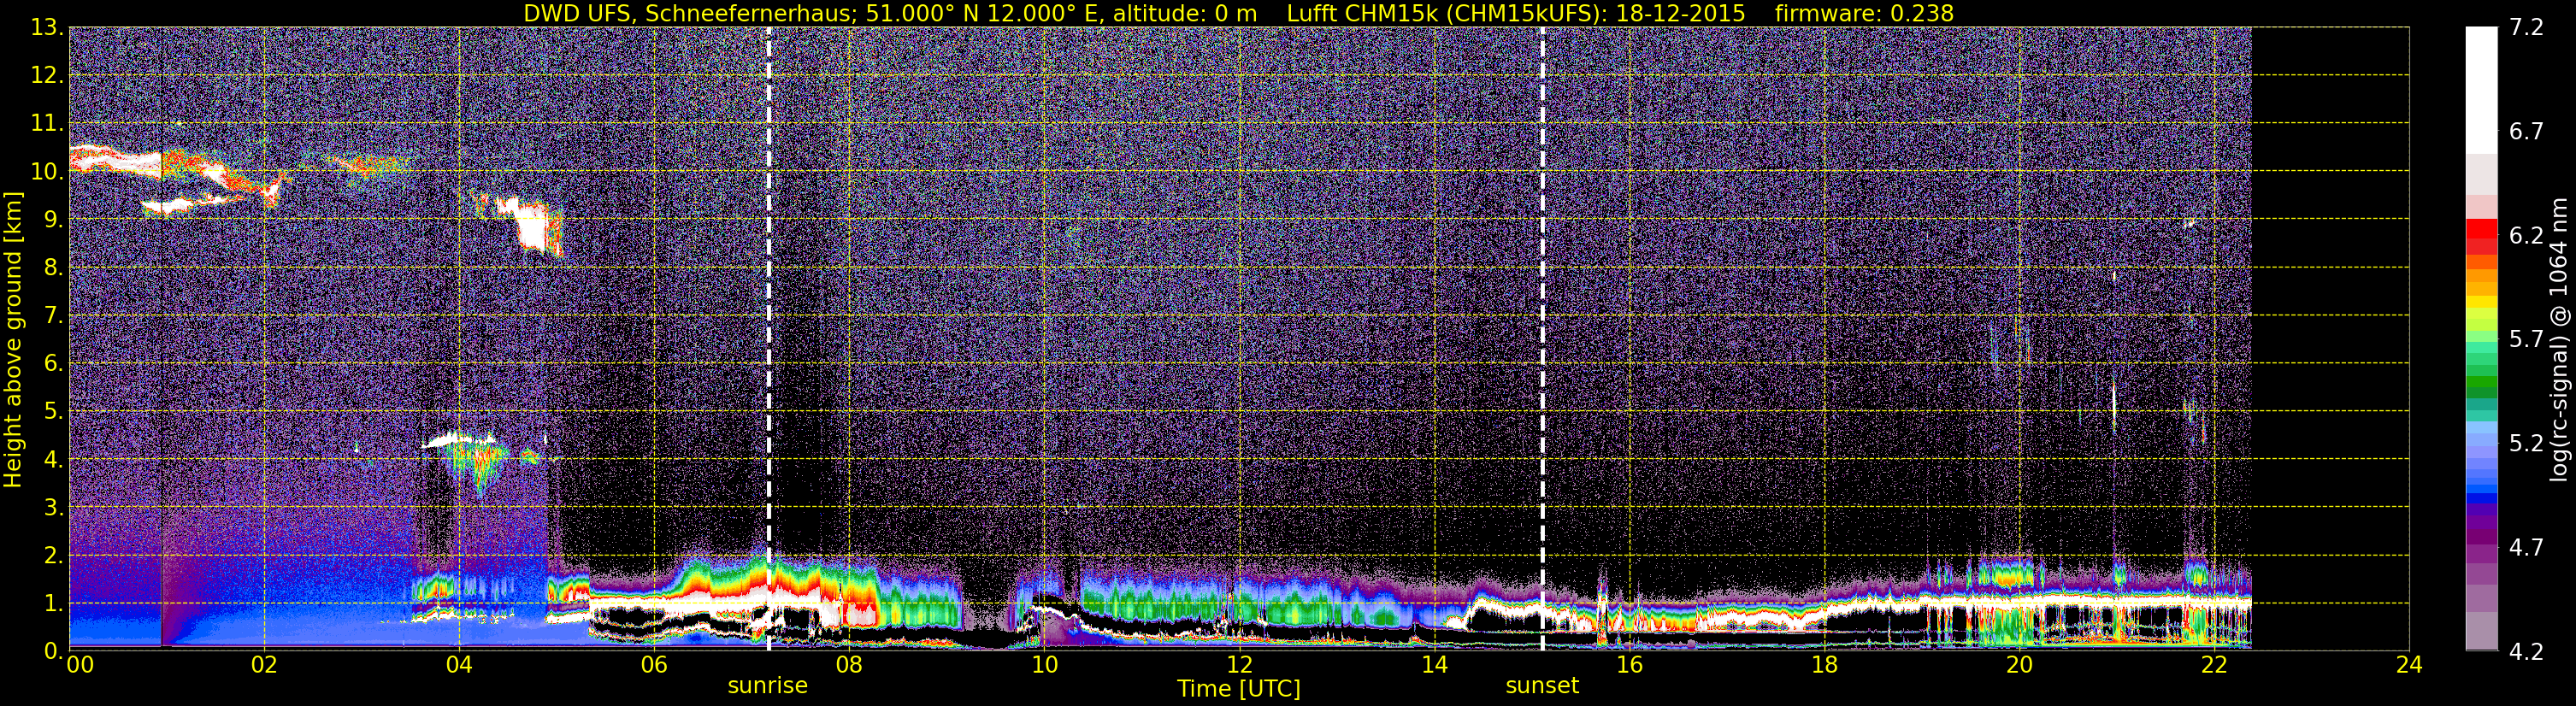This screenshot has width=2576, height=706.
Task: Click the x-axis tick label '02'
Action: [x=264, y=665]
